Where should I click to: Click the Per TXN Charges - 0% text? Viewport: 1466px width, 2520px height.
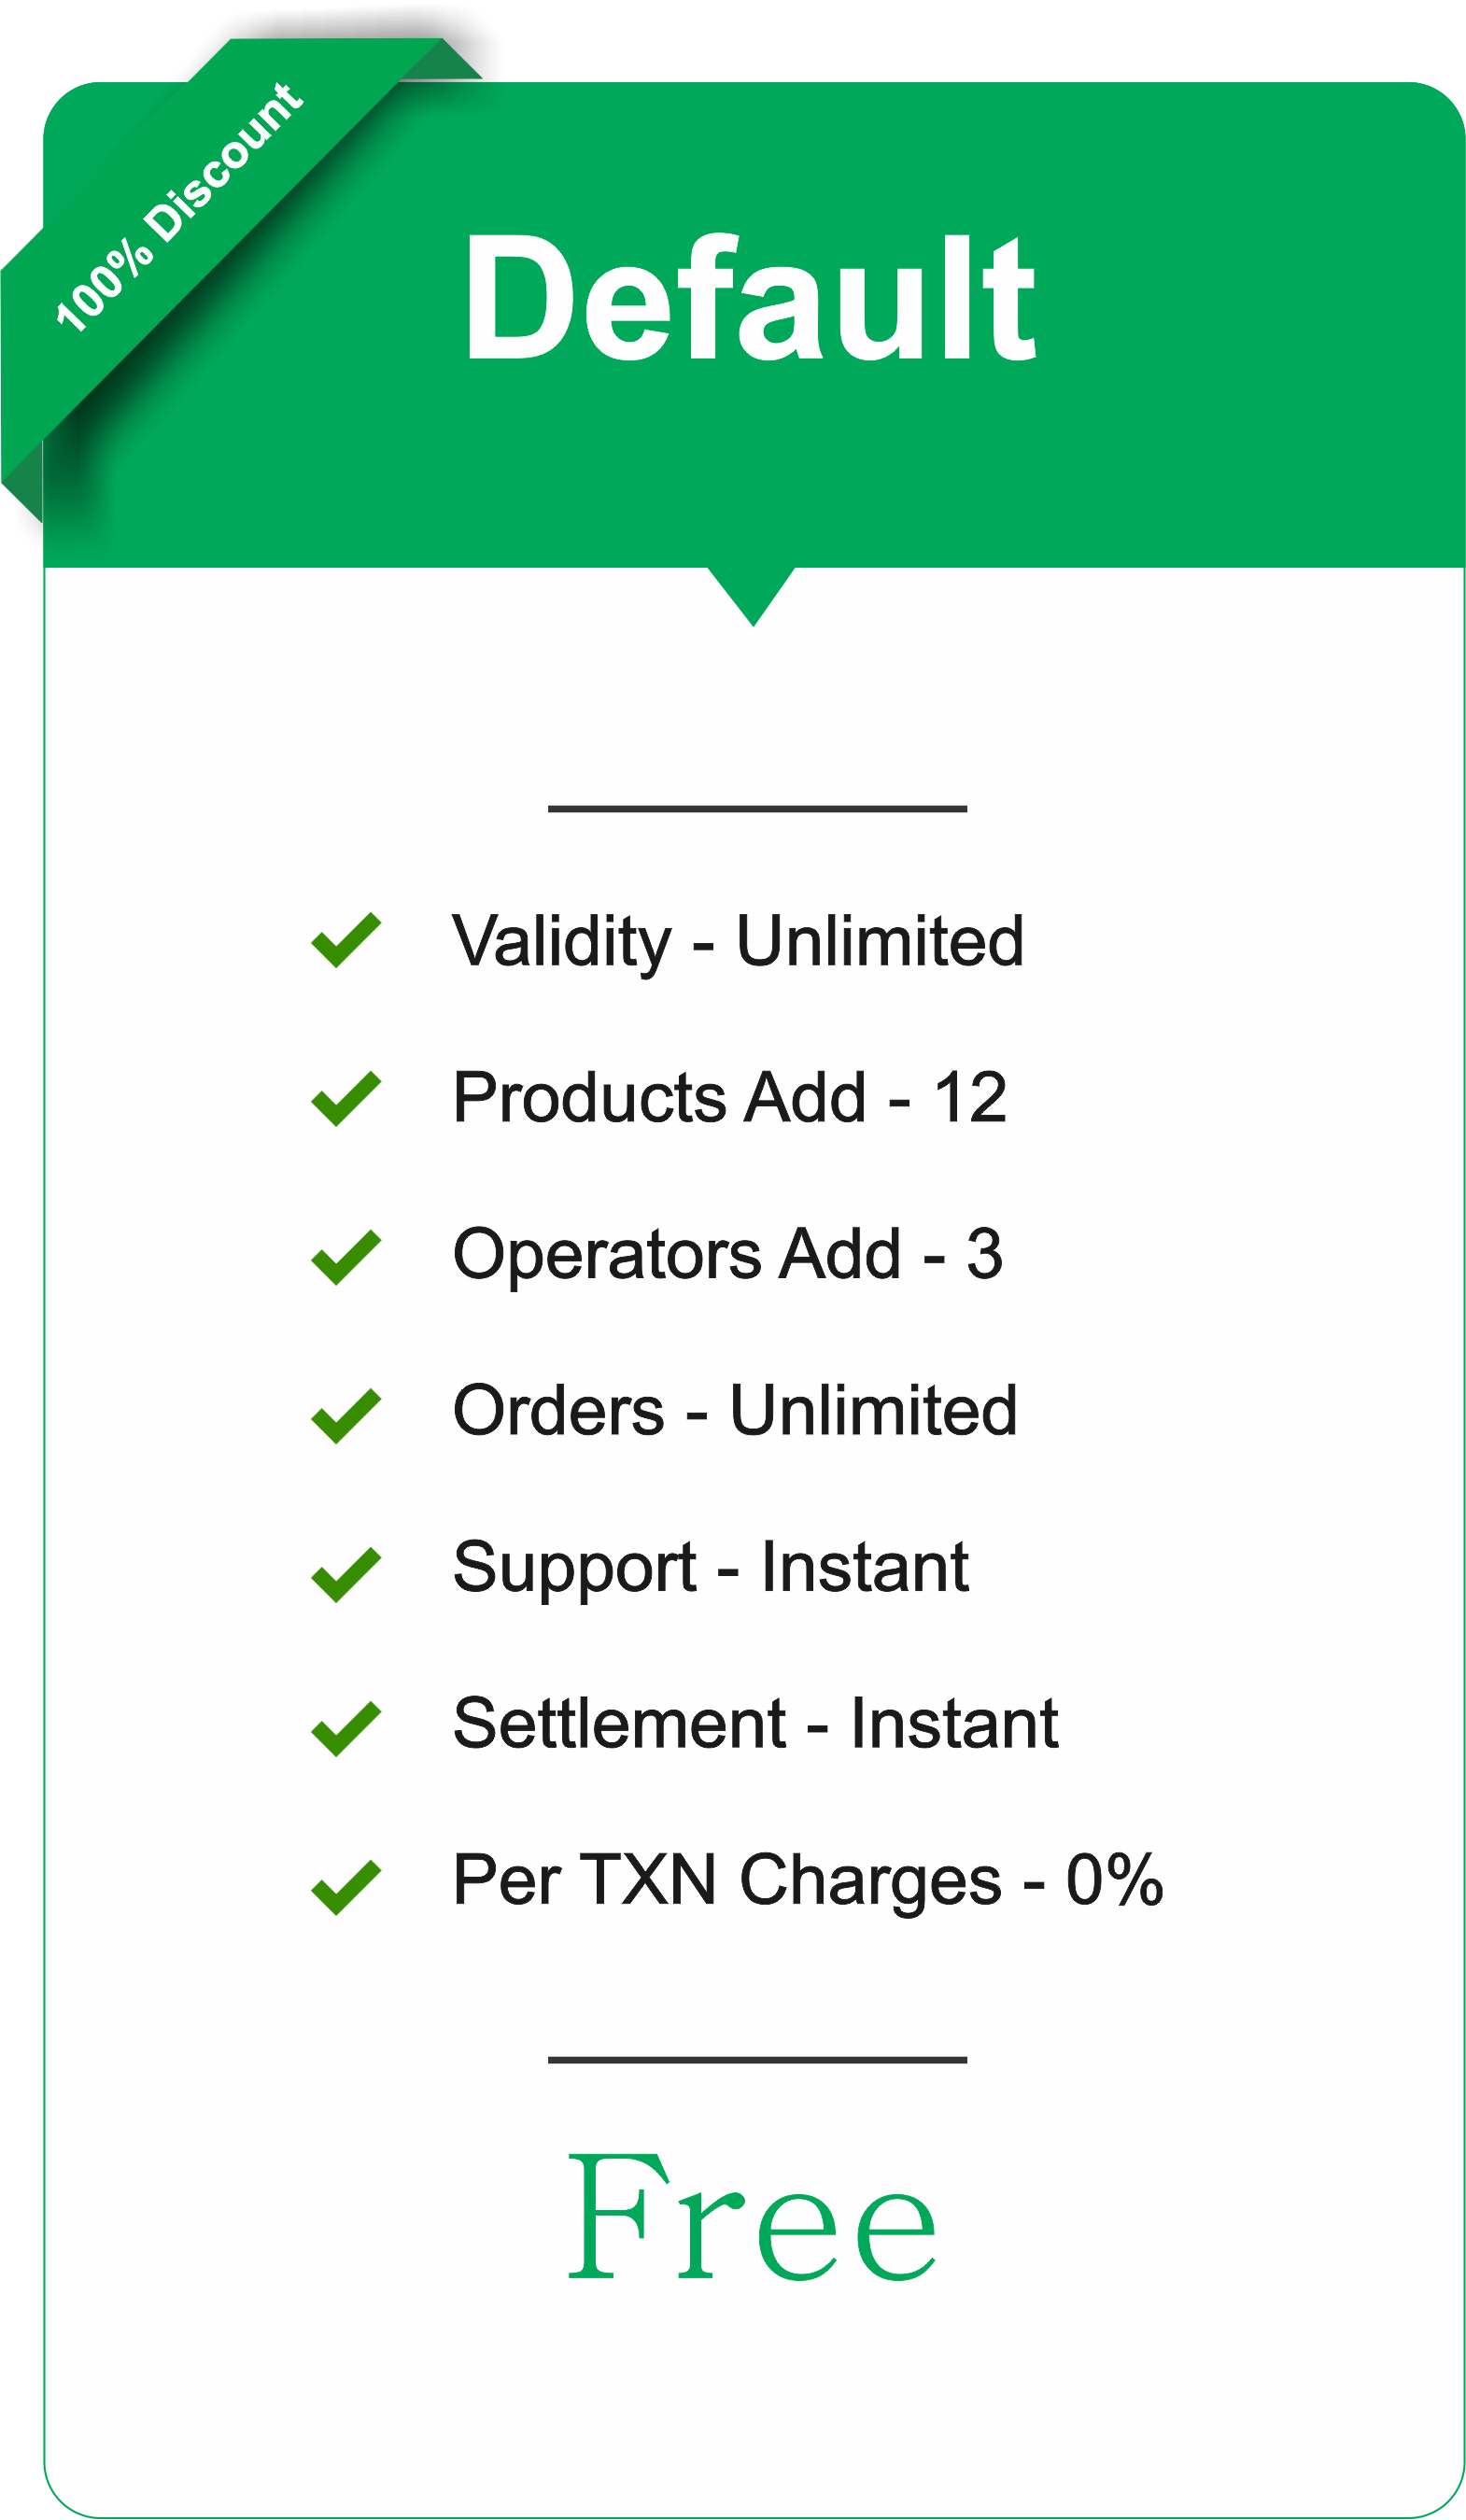tap(808, 1881)
